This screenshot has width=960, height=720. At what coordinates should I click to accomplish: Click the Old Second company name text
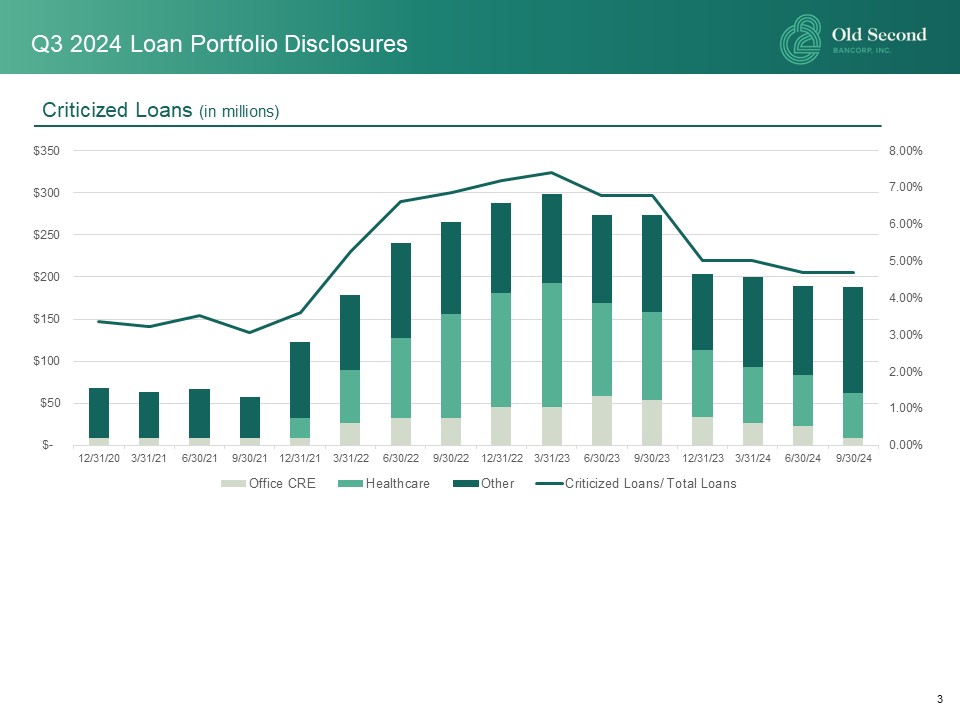point(879,35)
